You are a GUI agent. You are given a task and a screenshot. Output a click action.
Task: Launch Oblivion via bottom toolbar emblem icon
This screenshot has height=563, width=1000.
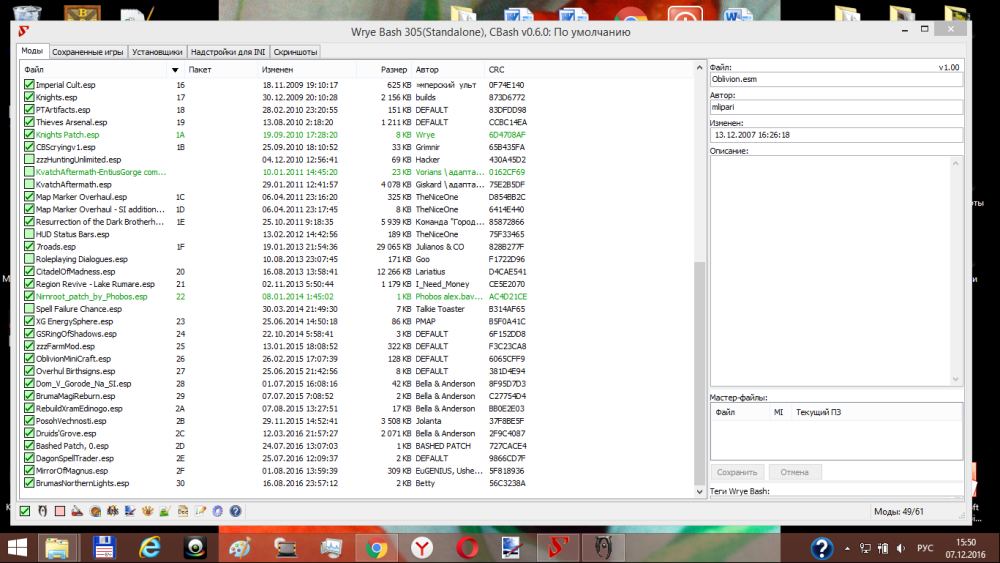42,511
